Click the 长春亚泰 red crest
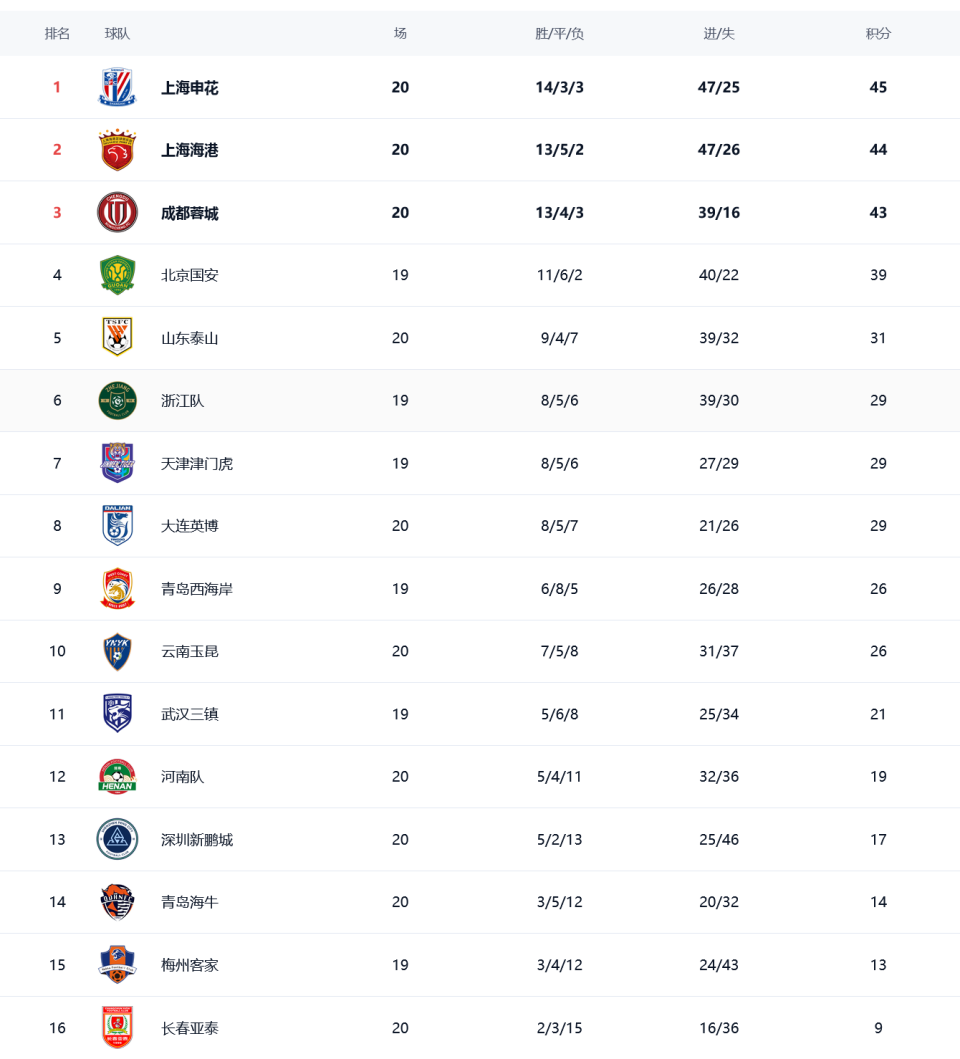This screenshot has width=960, height=1059. pyautogui.click(x=117, y=1027)
